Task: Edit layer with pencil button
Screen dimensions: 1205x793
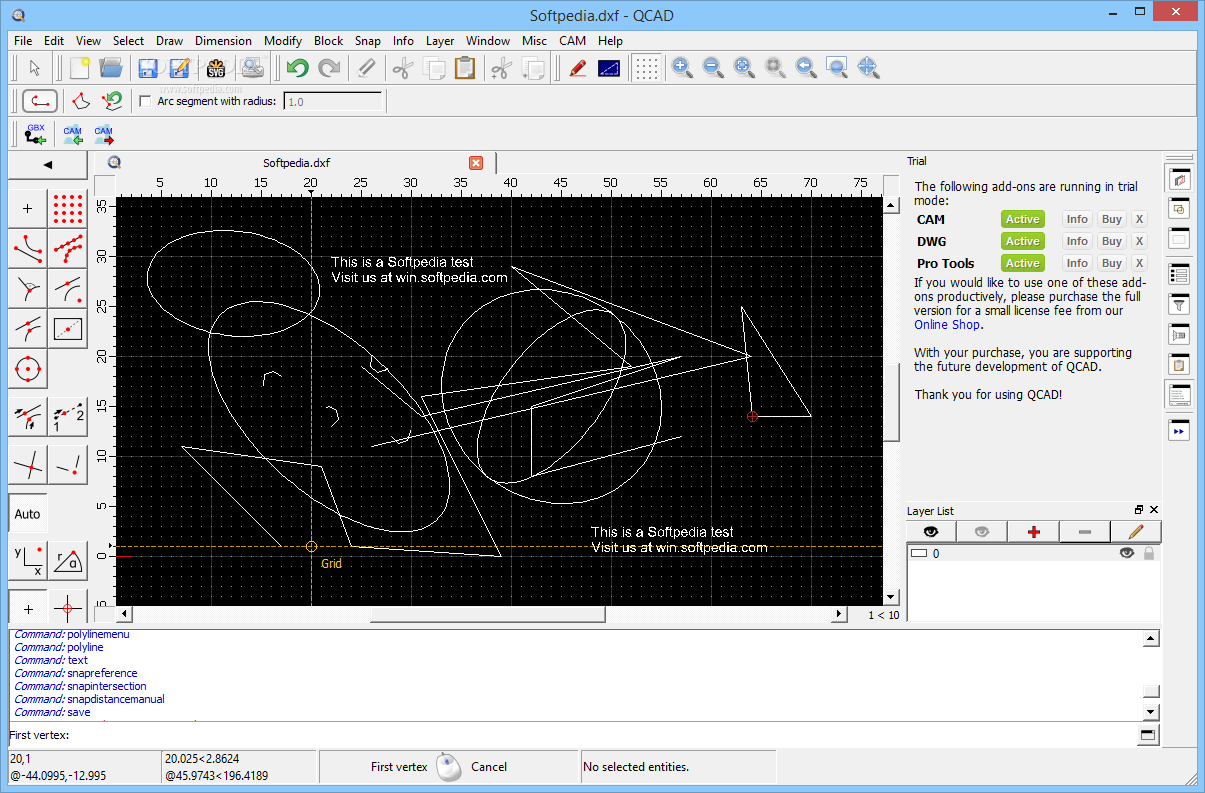Action: 1136,532
